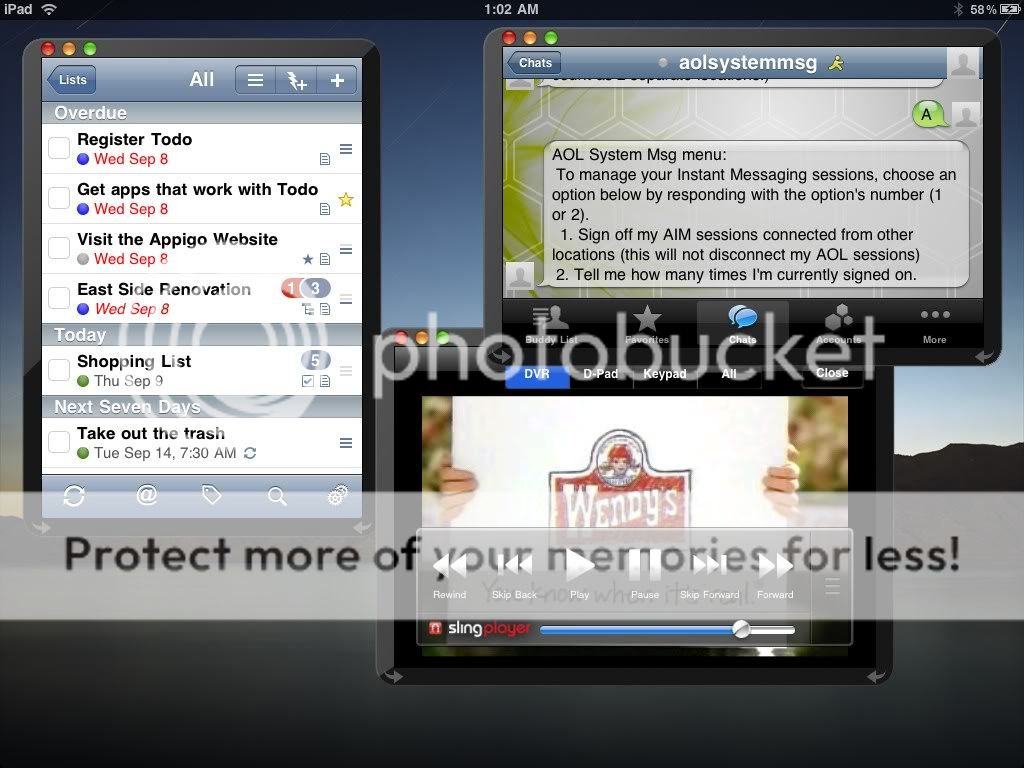Click Skip Back in SlingPlayer controls

[514, 574]
